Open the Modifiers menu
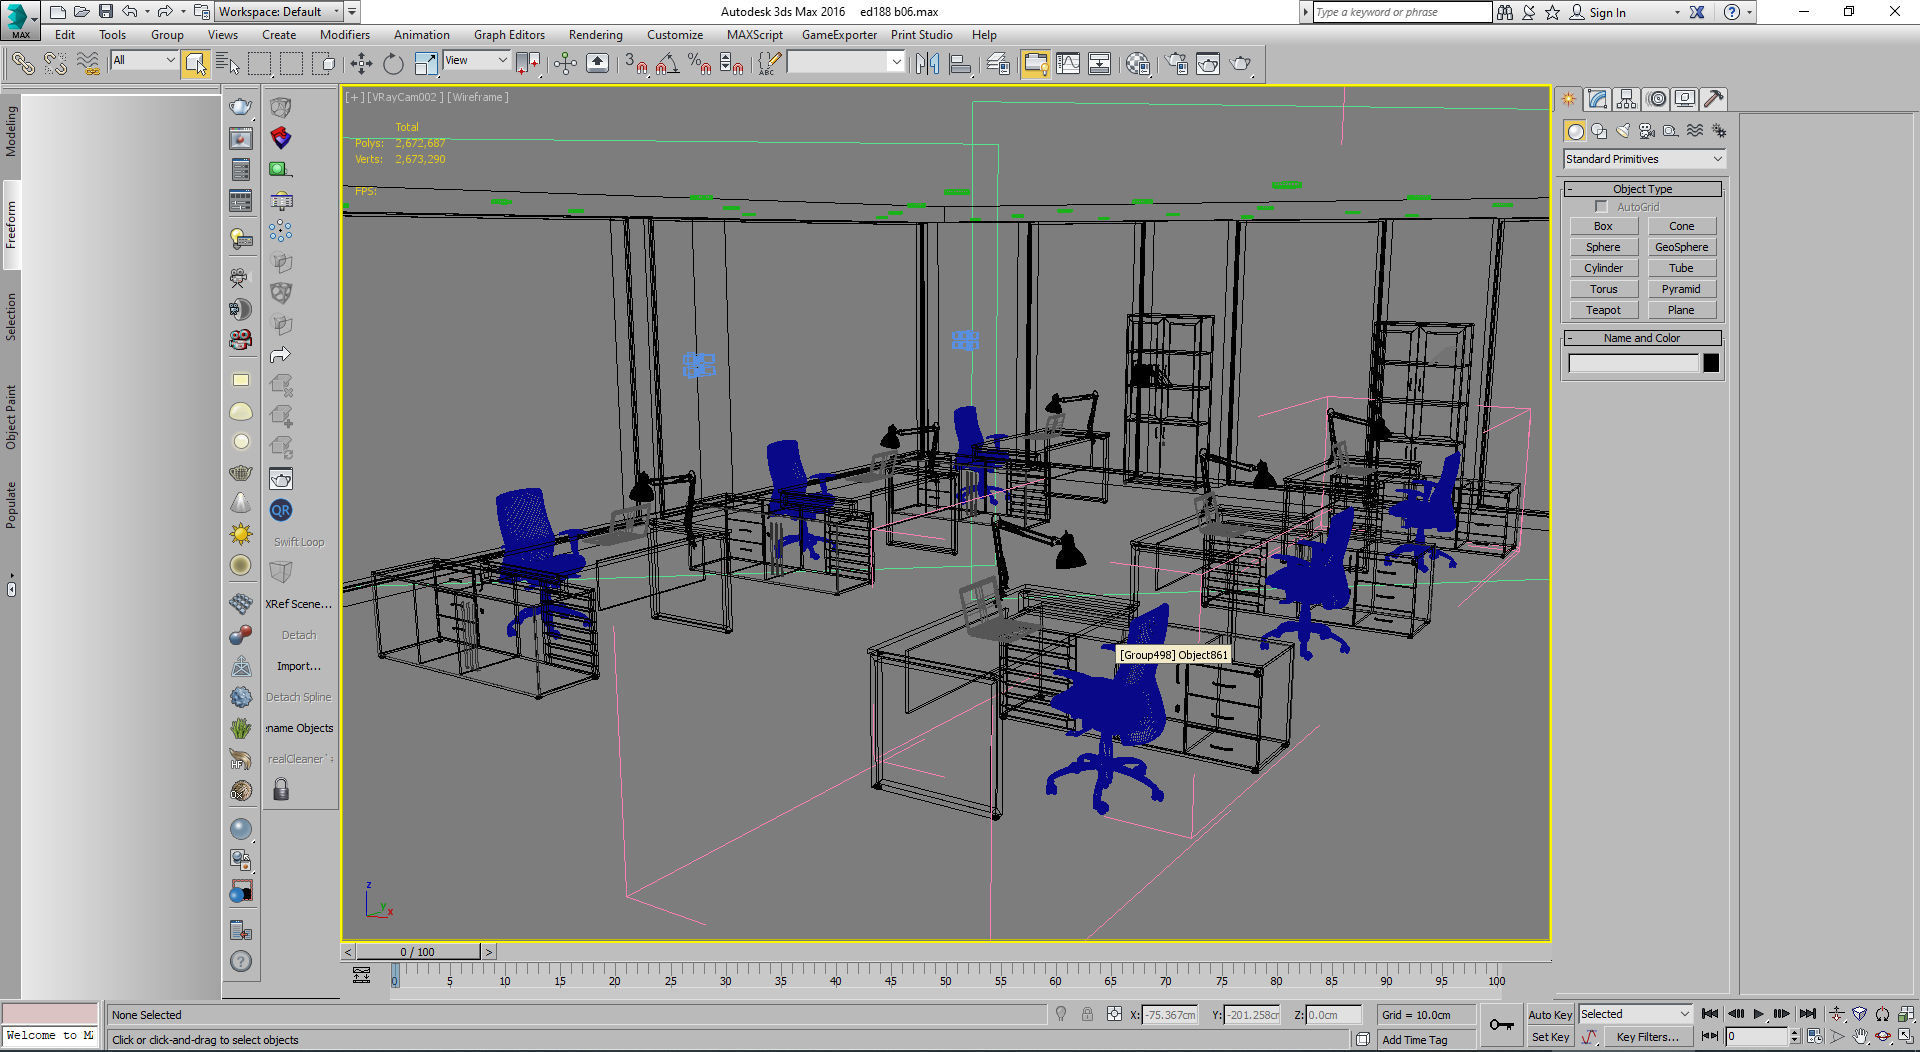The width and height of the screenshot is (1920, 1052). [x=345, y=35]
